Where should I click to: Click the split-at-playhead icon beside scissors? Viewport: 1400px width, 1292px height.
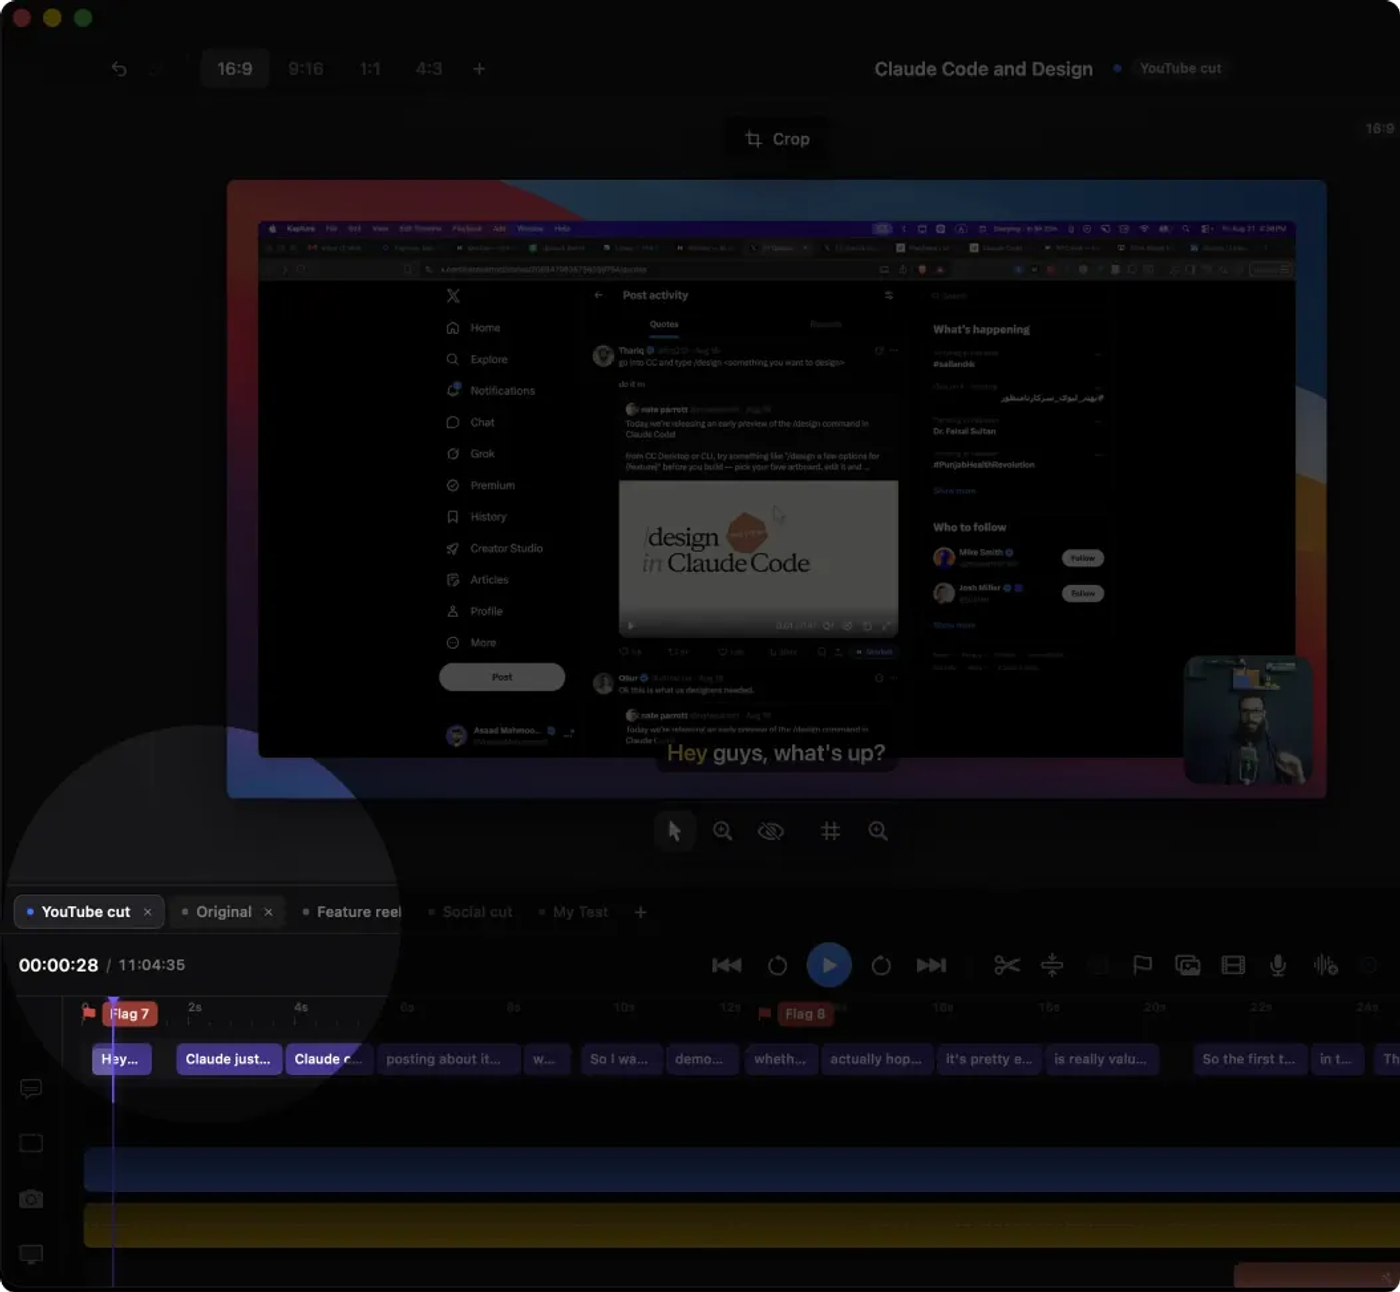[x=1052, y=965]
